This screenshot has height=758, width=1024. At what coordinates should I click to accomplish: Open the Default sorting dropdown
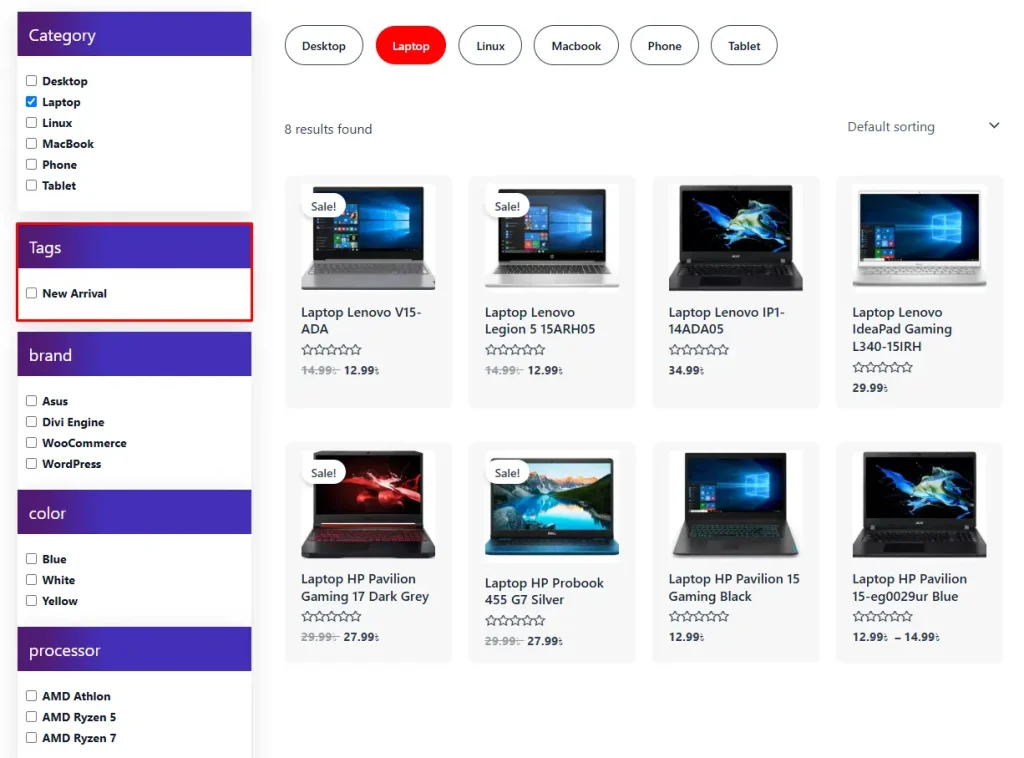[923, 127]
